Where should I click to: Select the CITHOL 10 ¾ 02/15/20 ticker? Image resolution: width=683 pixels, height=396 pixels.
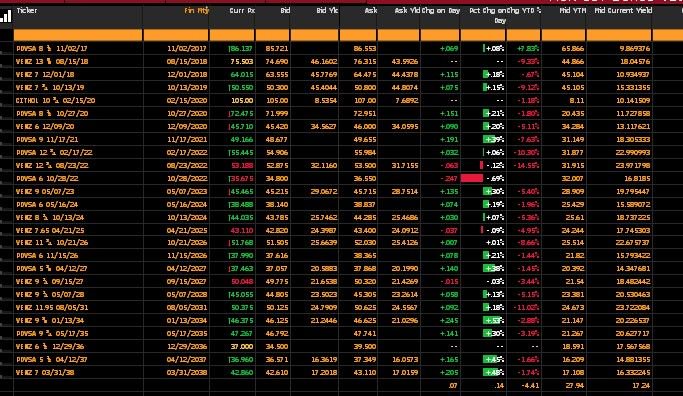[55, 101]
